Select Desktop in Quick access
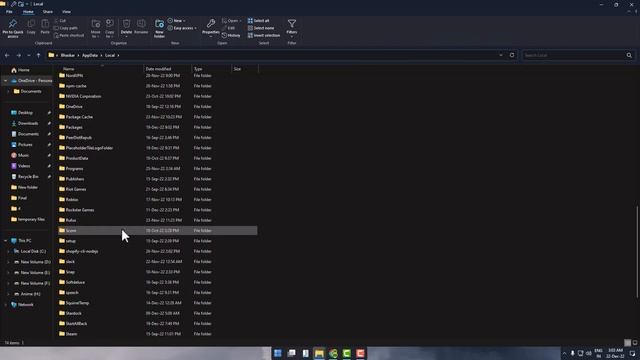Image resolution: width=640 pixels, height=360 pixels. 25,113
